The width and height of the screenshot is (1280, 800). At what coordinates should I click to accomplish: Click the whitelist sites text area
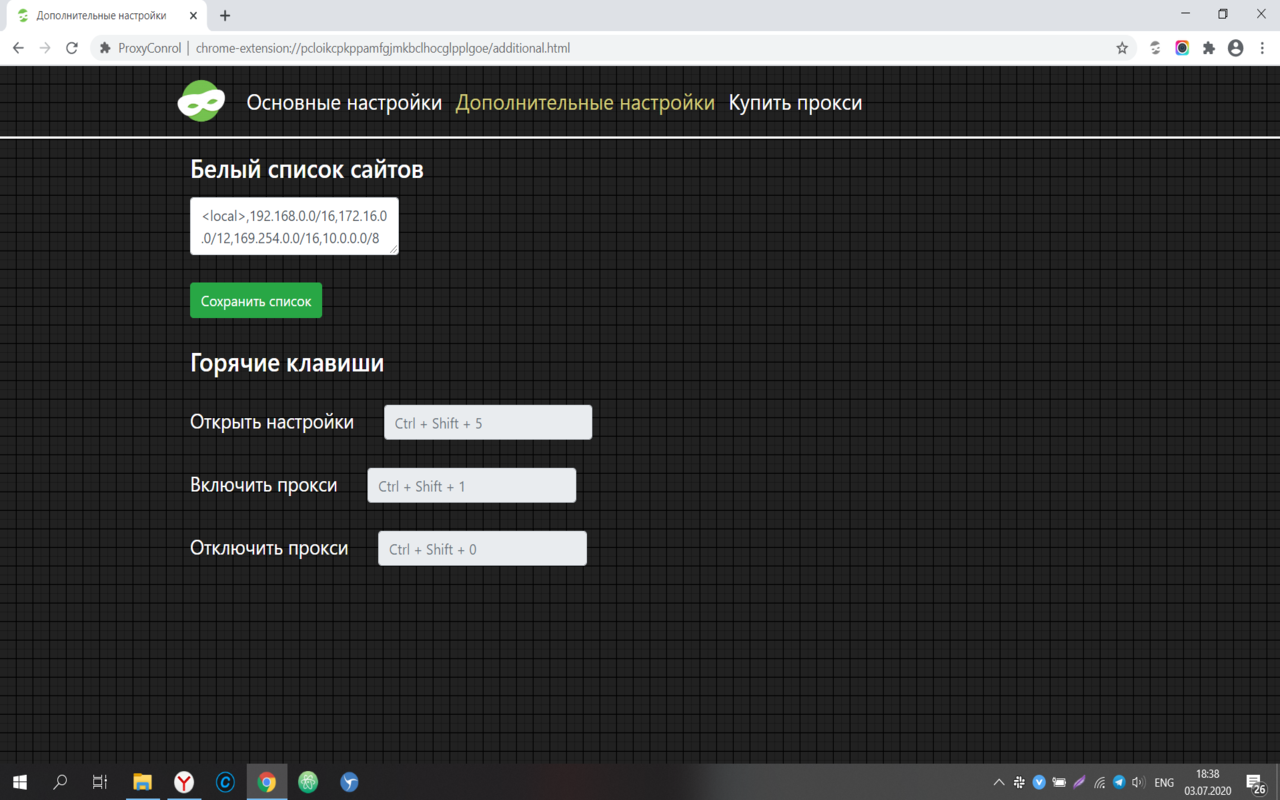pyautogui.click(x=294, y=226)
